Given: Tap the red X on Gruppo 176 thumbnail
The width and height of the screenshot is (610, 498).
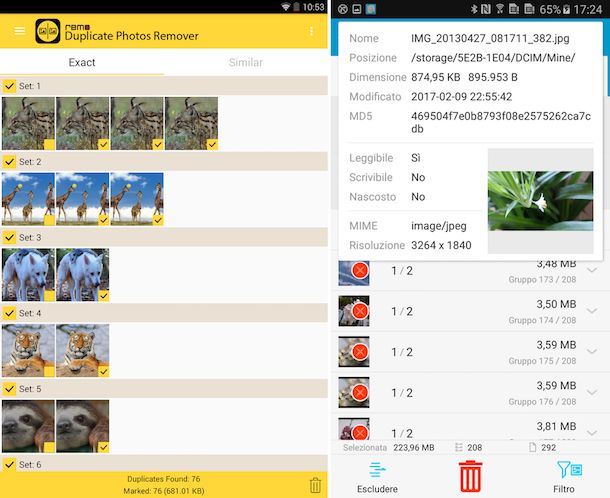Looking at the screenshot, I should pyautogui.click(x=360, y=393).
